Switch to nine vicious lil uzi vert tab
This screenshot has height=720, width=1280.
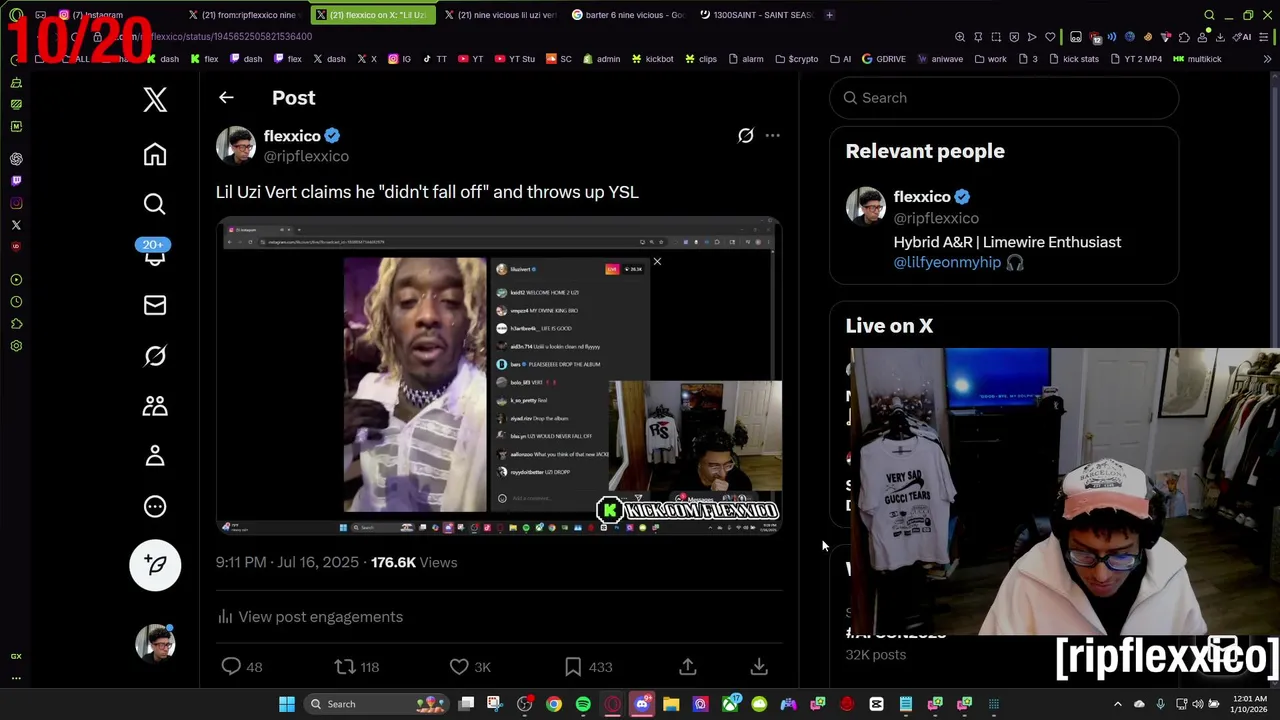[500, 15]
